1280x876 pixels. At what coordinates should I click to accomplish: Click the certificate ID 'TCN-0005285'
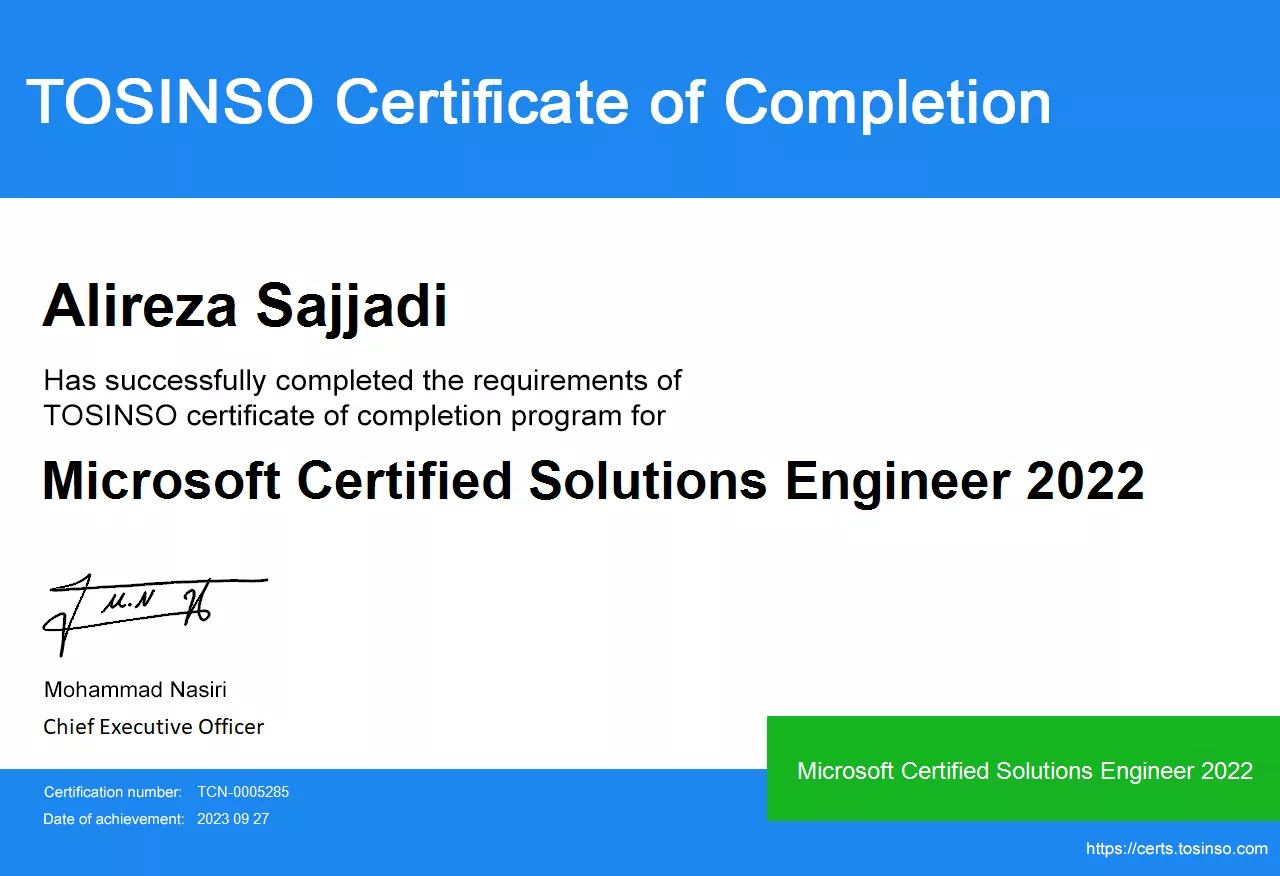click(243, 792)
